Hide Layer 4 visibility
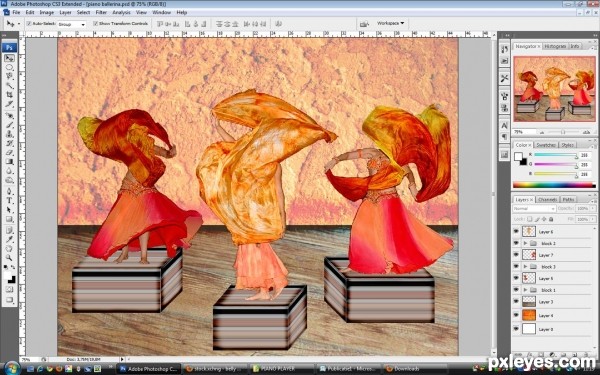 point(516,315)
